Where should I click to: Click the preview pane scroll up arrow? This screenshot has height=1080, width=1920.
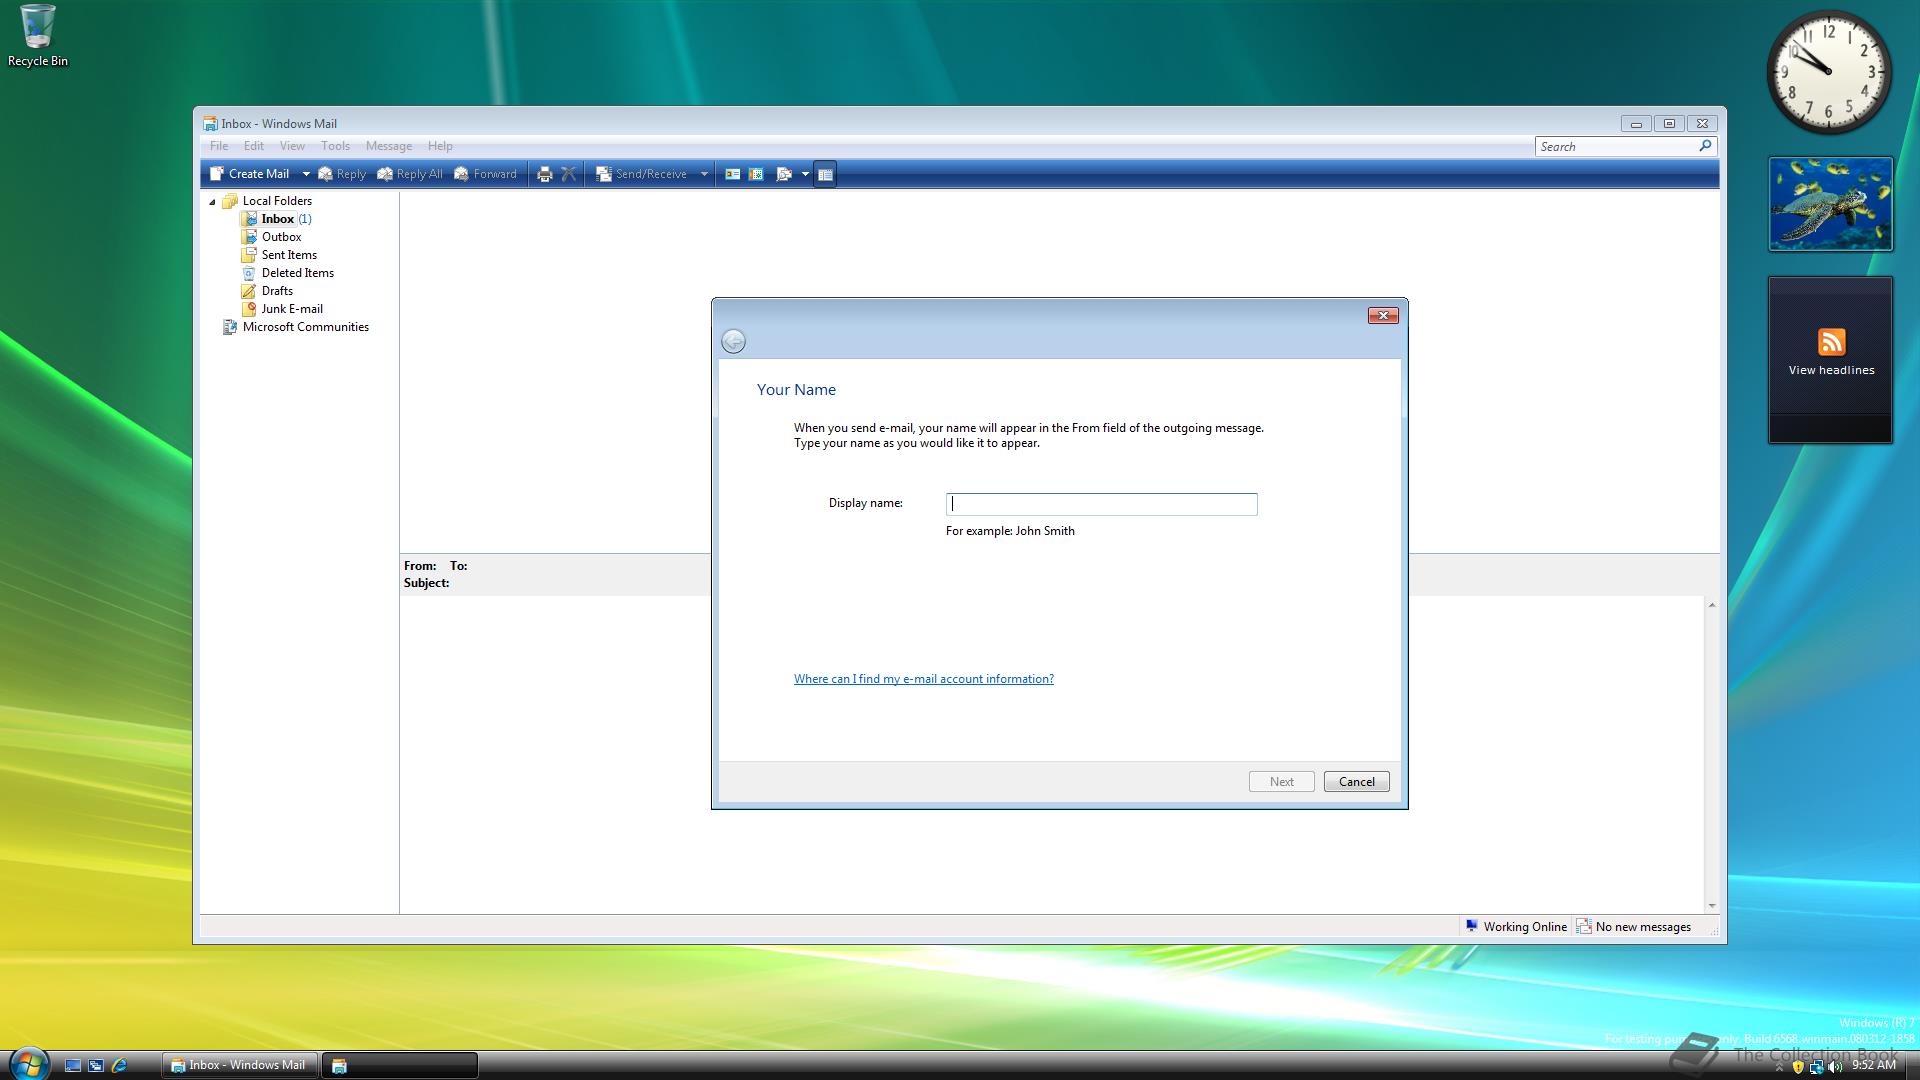(1712, 605)
